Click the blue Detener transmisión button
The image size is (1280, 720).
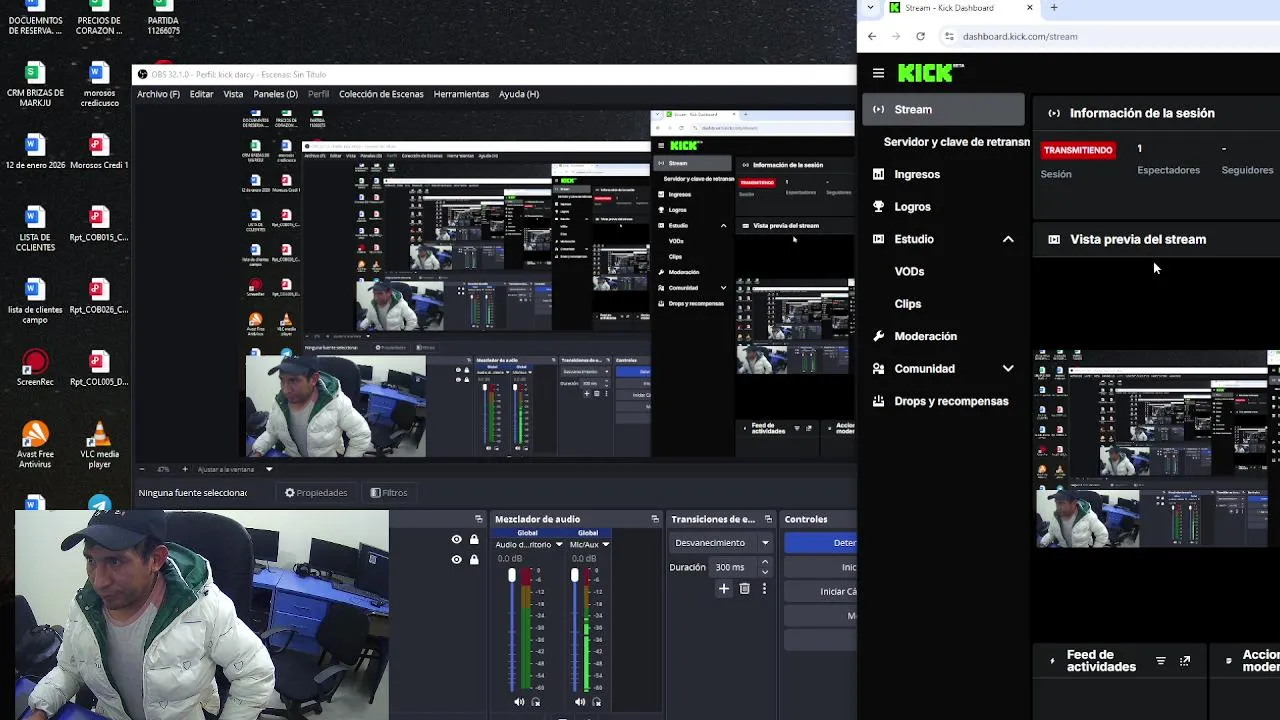(821, 543)
